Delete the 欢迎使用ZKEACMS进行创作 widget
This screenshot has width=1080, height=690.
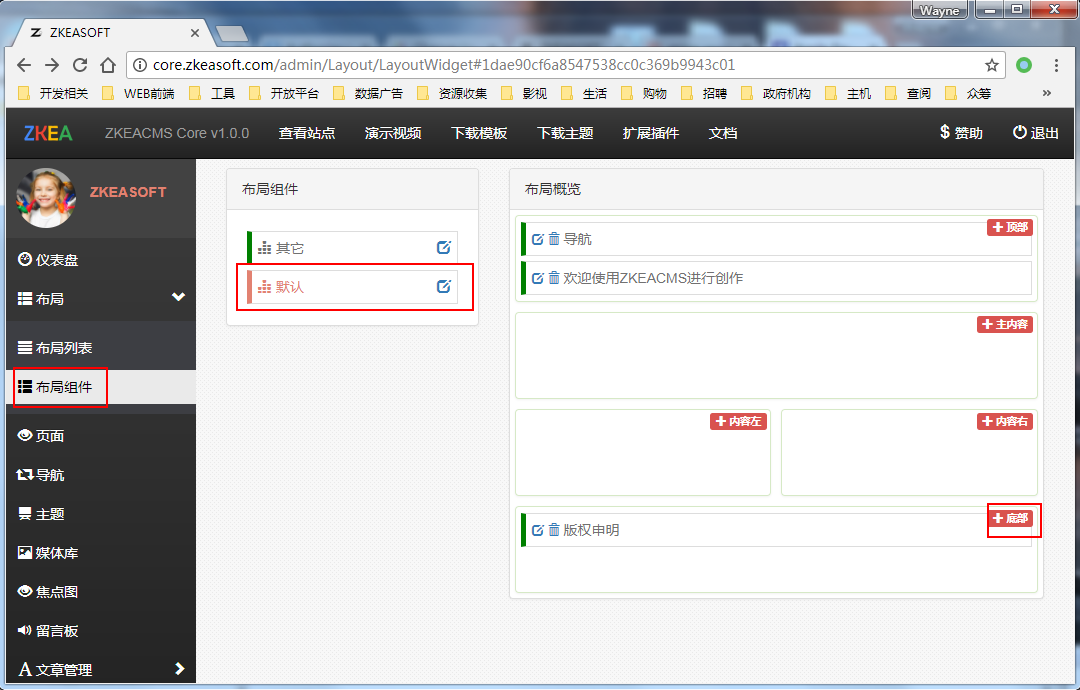click(x=554, y=278)
